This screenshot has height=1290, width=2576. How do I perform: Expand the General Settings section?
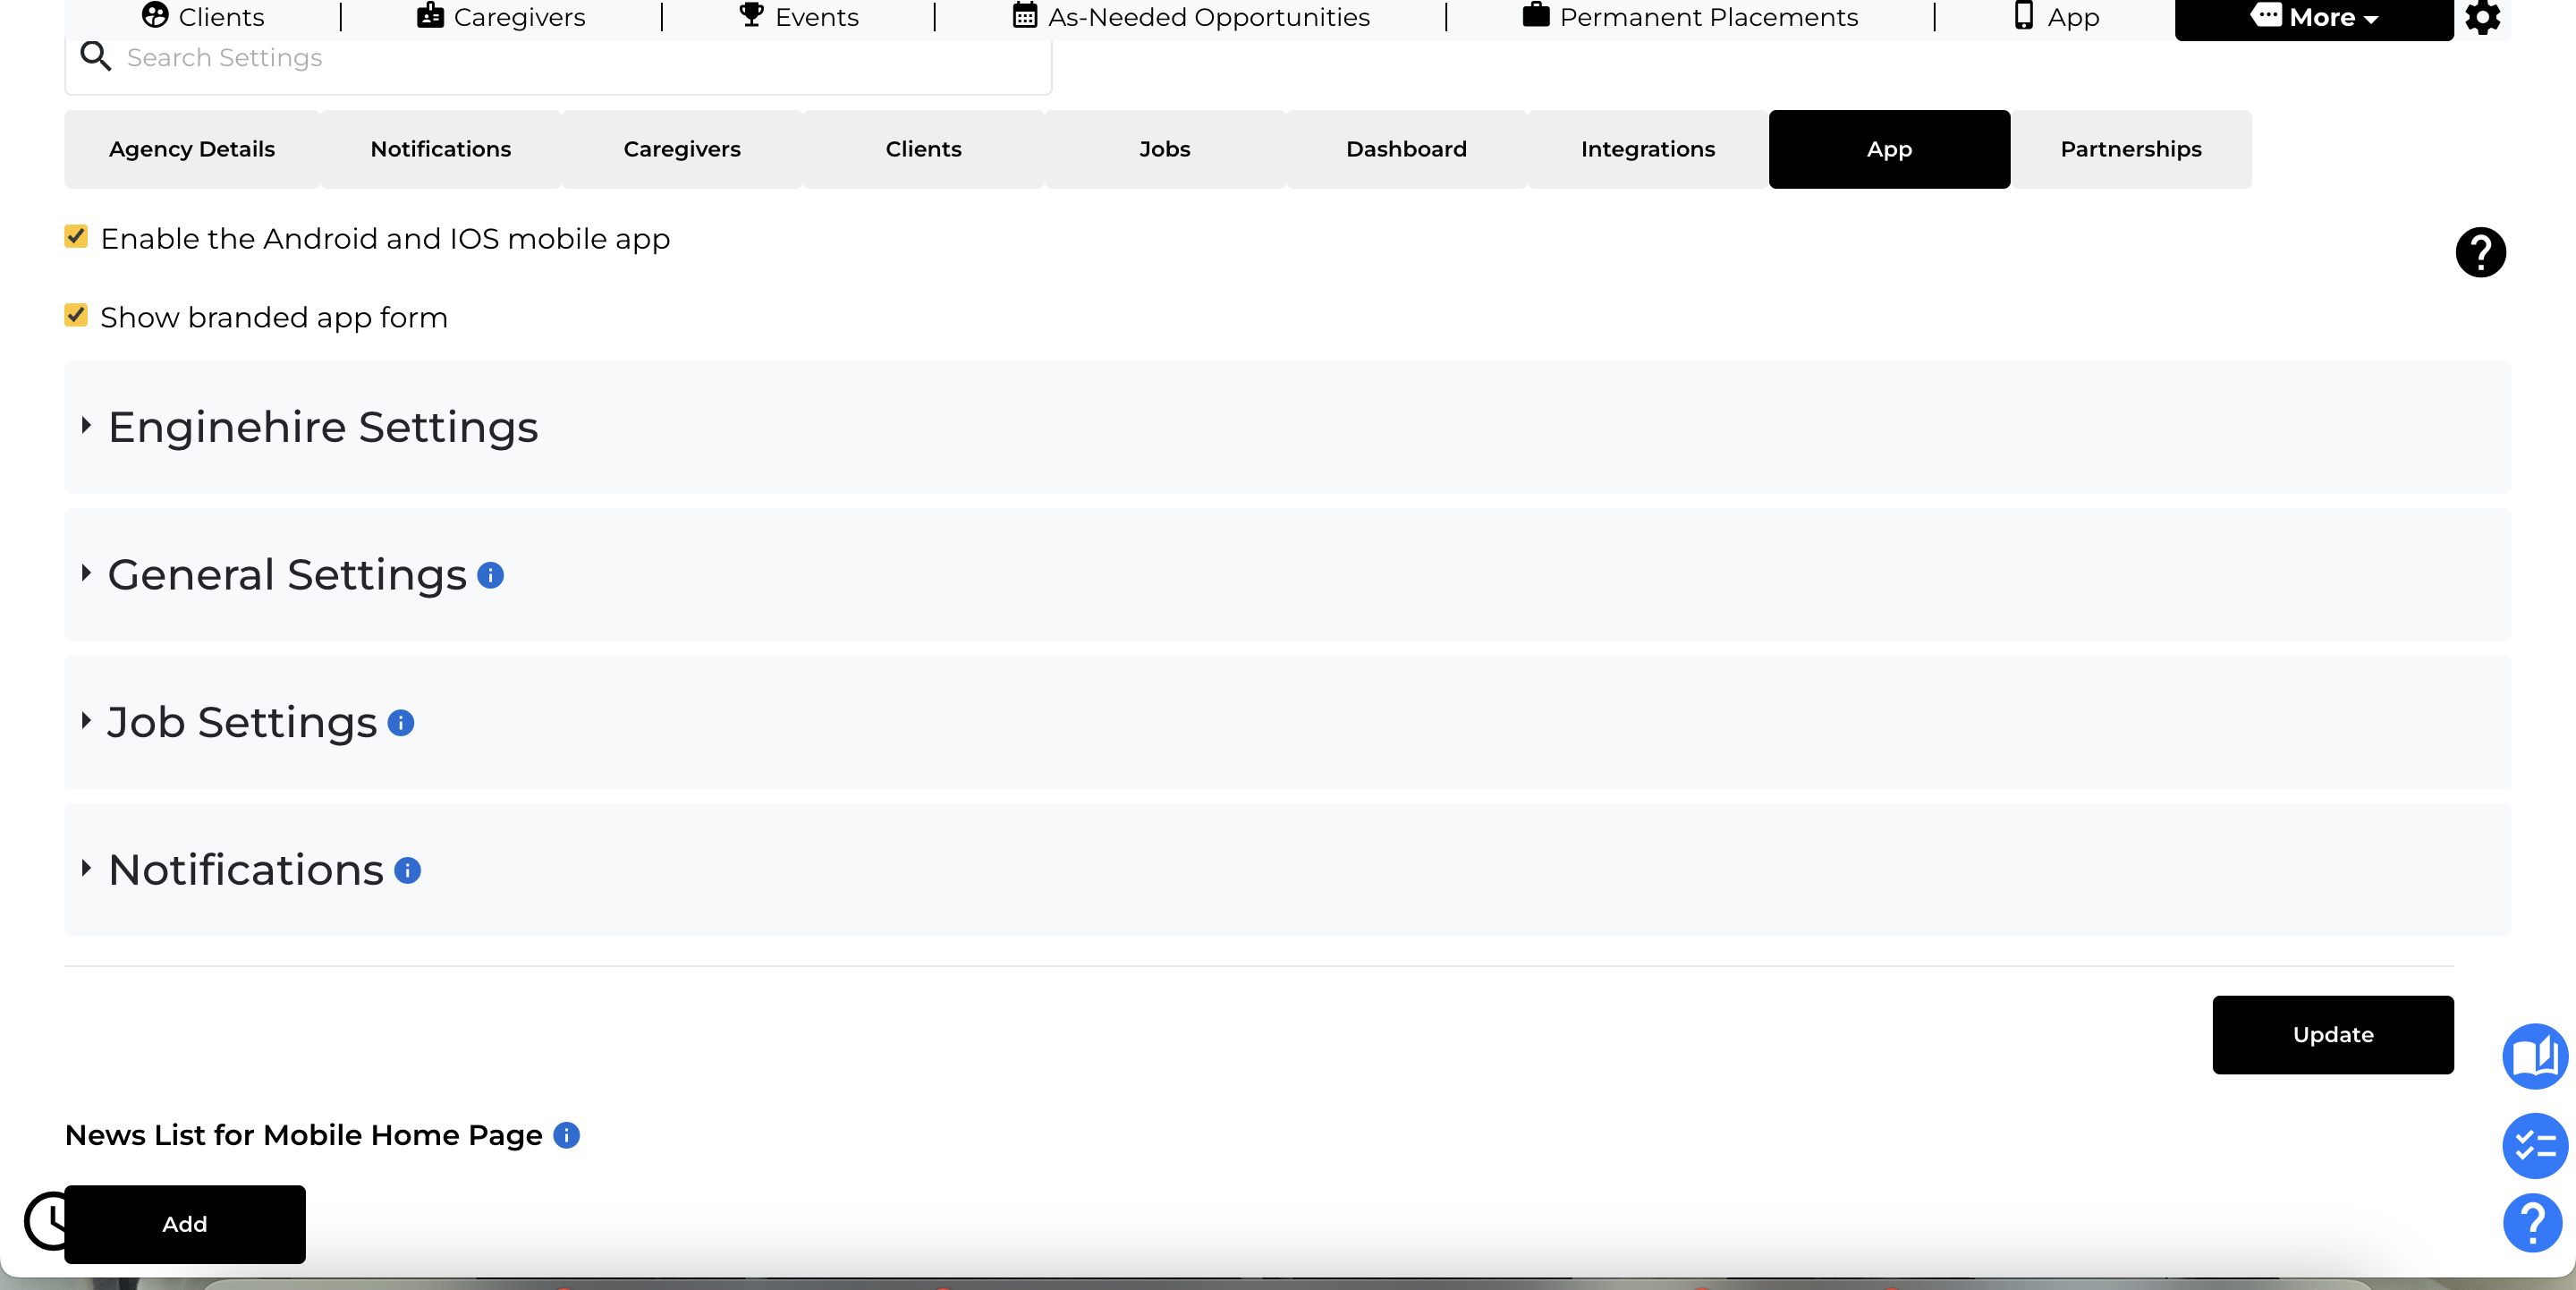tap(1288, 575)
